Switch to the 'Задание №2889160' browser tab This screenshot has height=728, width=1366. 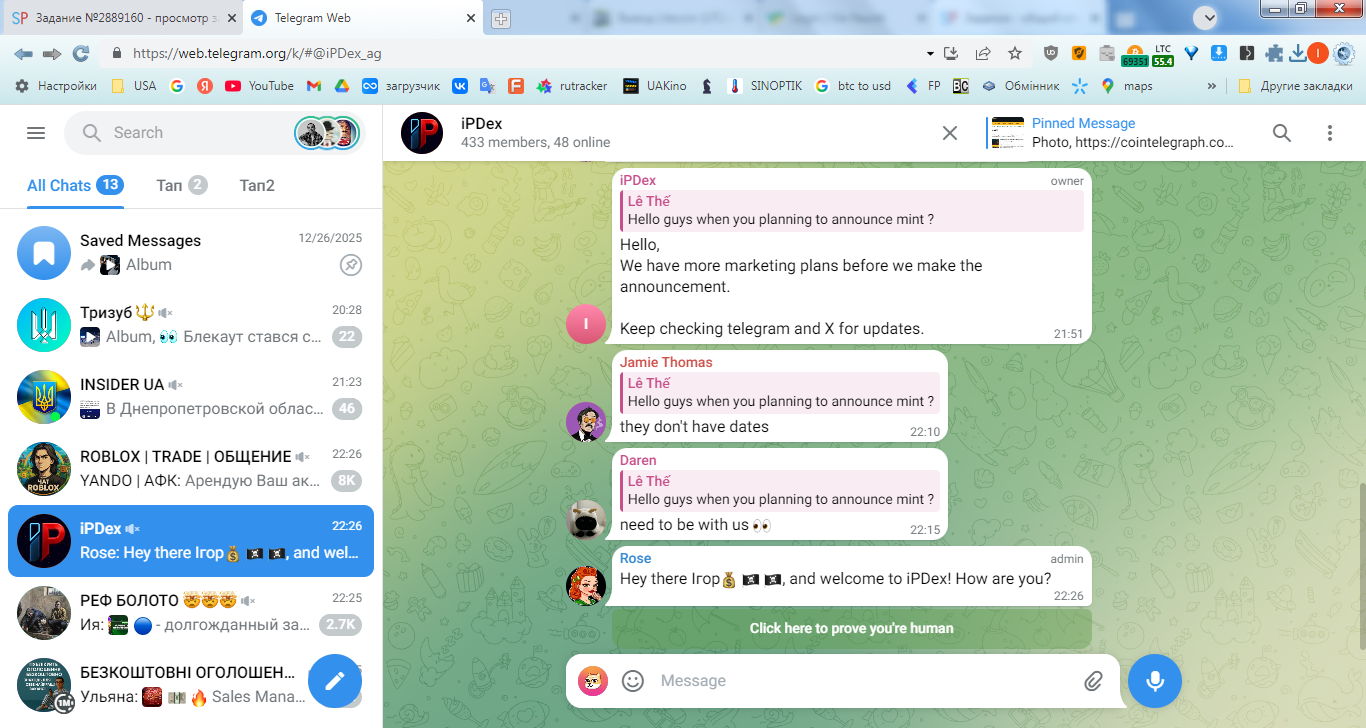tap(123, 18)
